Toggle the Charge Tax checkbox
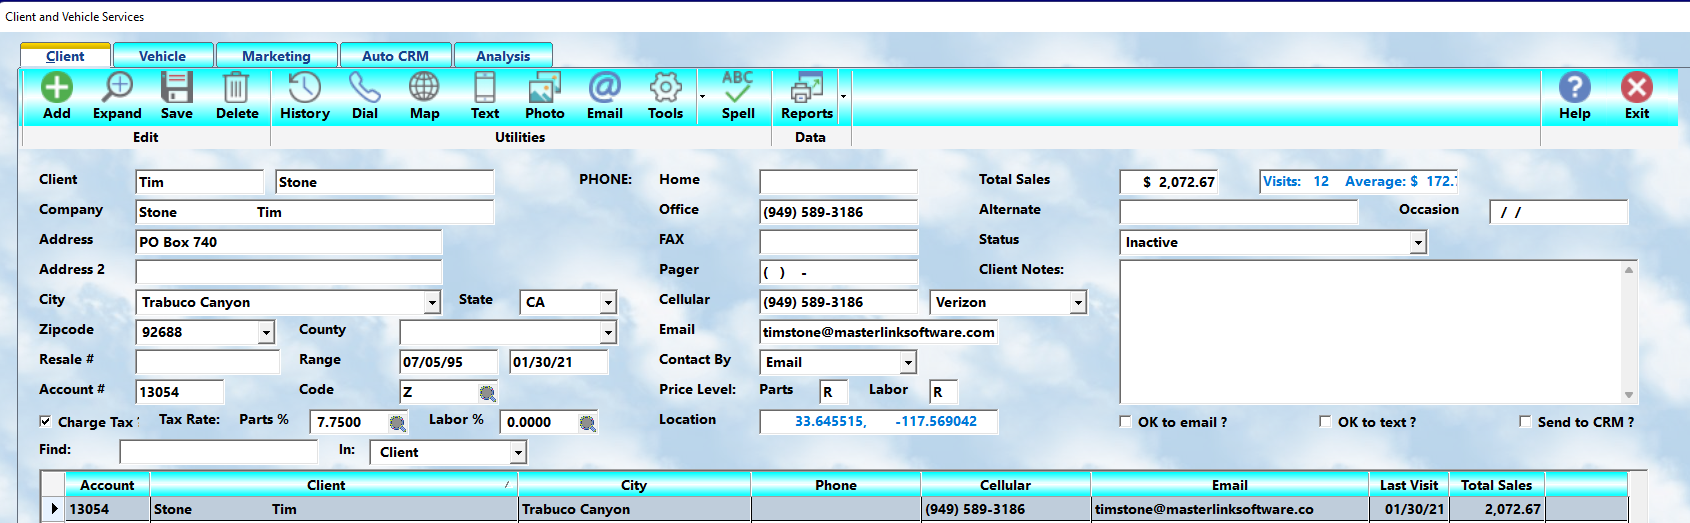The width and height of the screenshot is (1690, 523). [45, 422]
